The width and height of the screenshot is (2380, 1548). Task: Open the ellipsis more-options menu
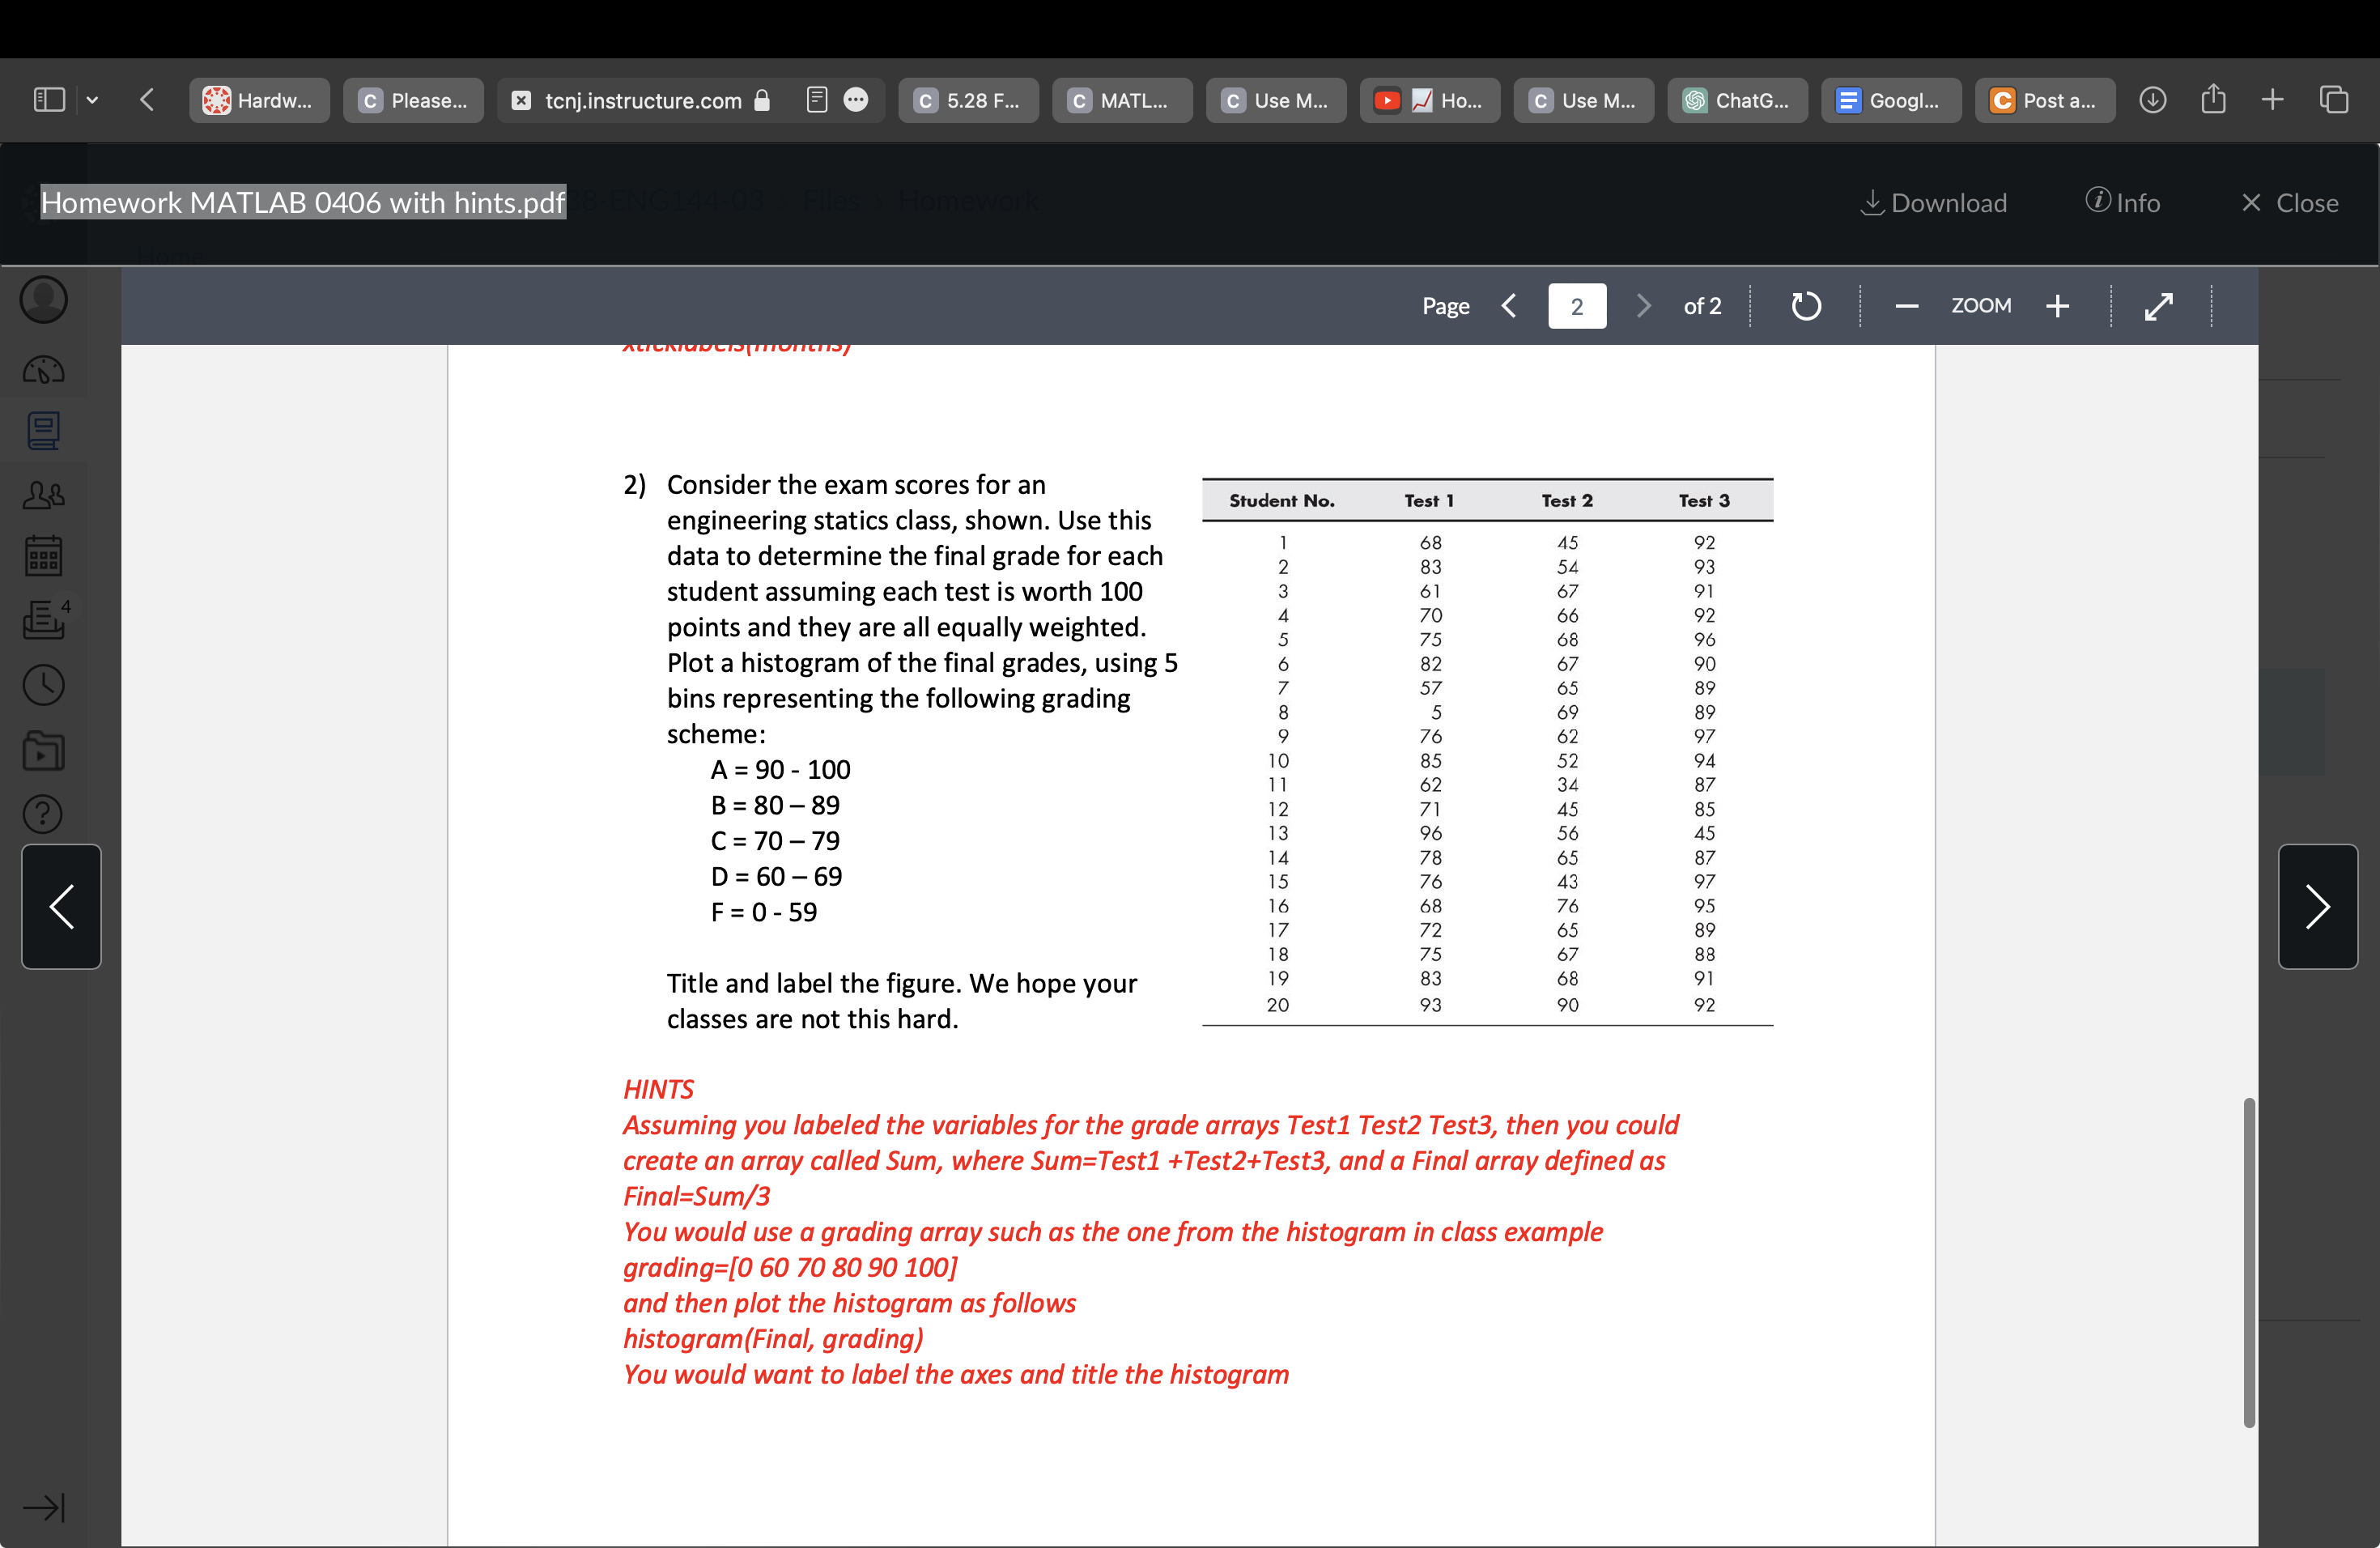pyautogui.click(x=857, y=100)
